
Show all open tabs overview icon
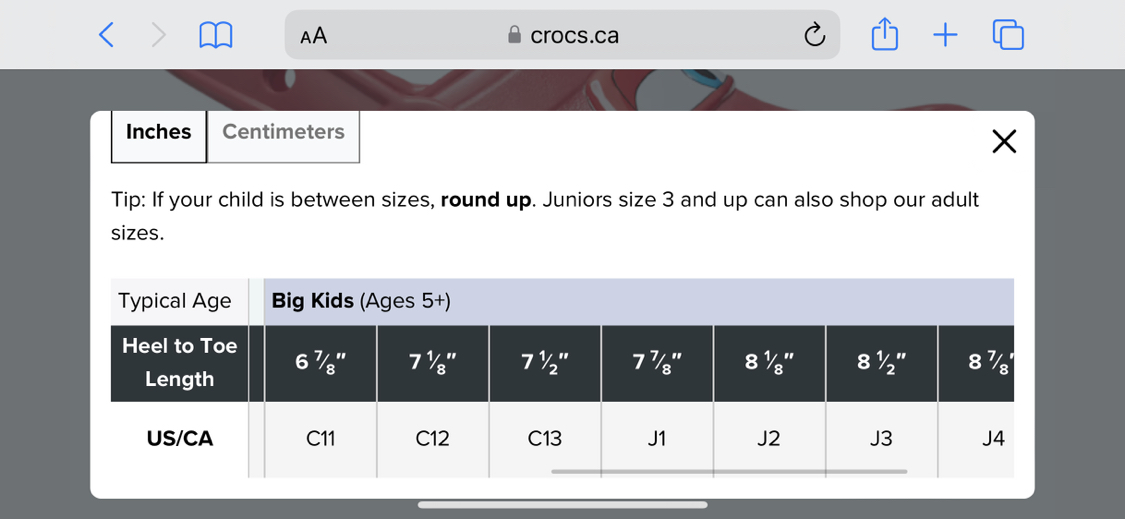point(1008,36)
